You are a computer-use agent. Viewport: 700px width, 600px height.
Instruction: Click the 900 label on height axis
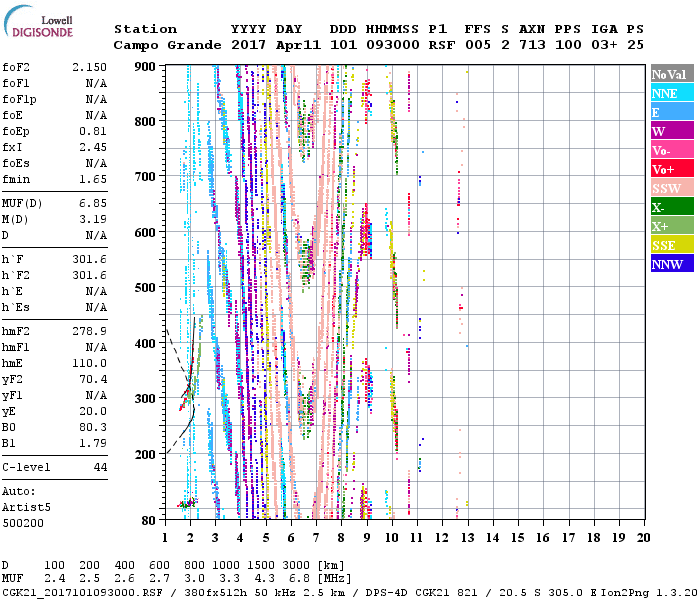146,66
